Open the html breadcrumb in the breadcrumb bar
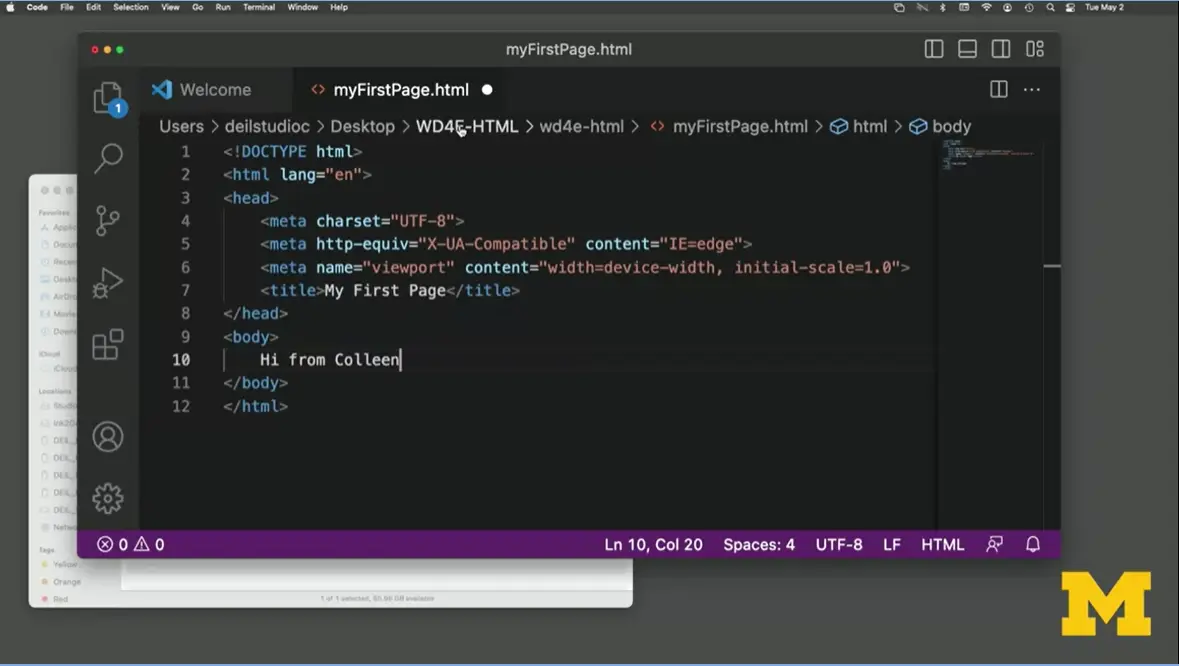This screenshot has height=666, width=1179. (x=869, y=126)
